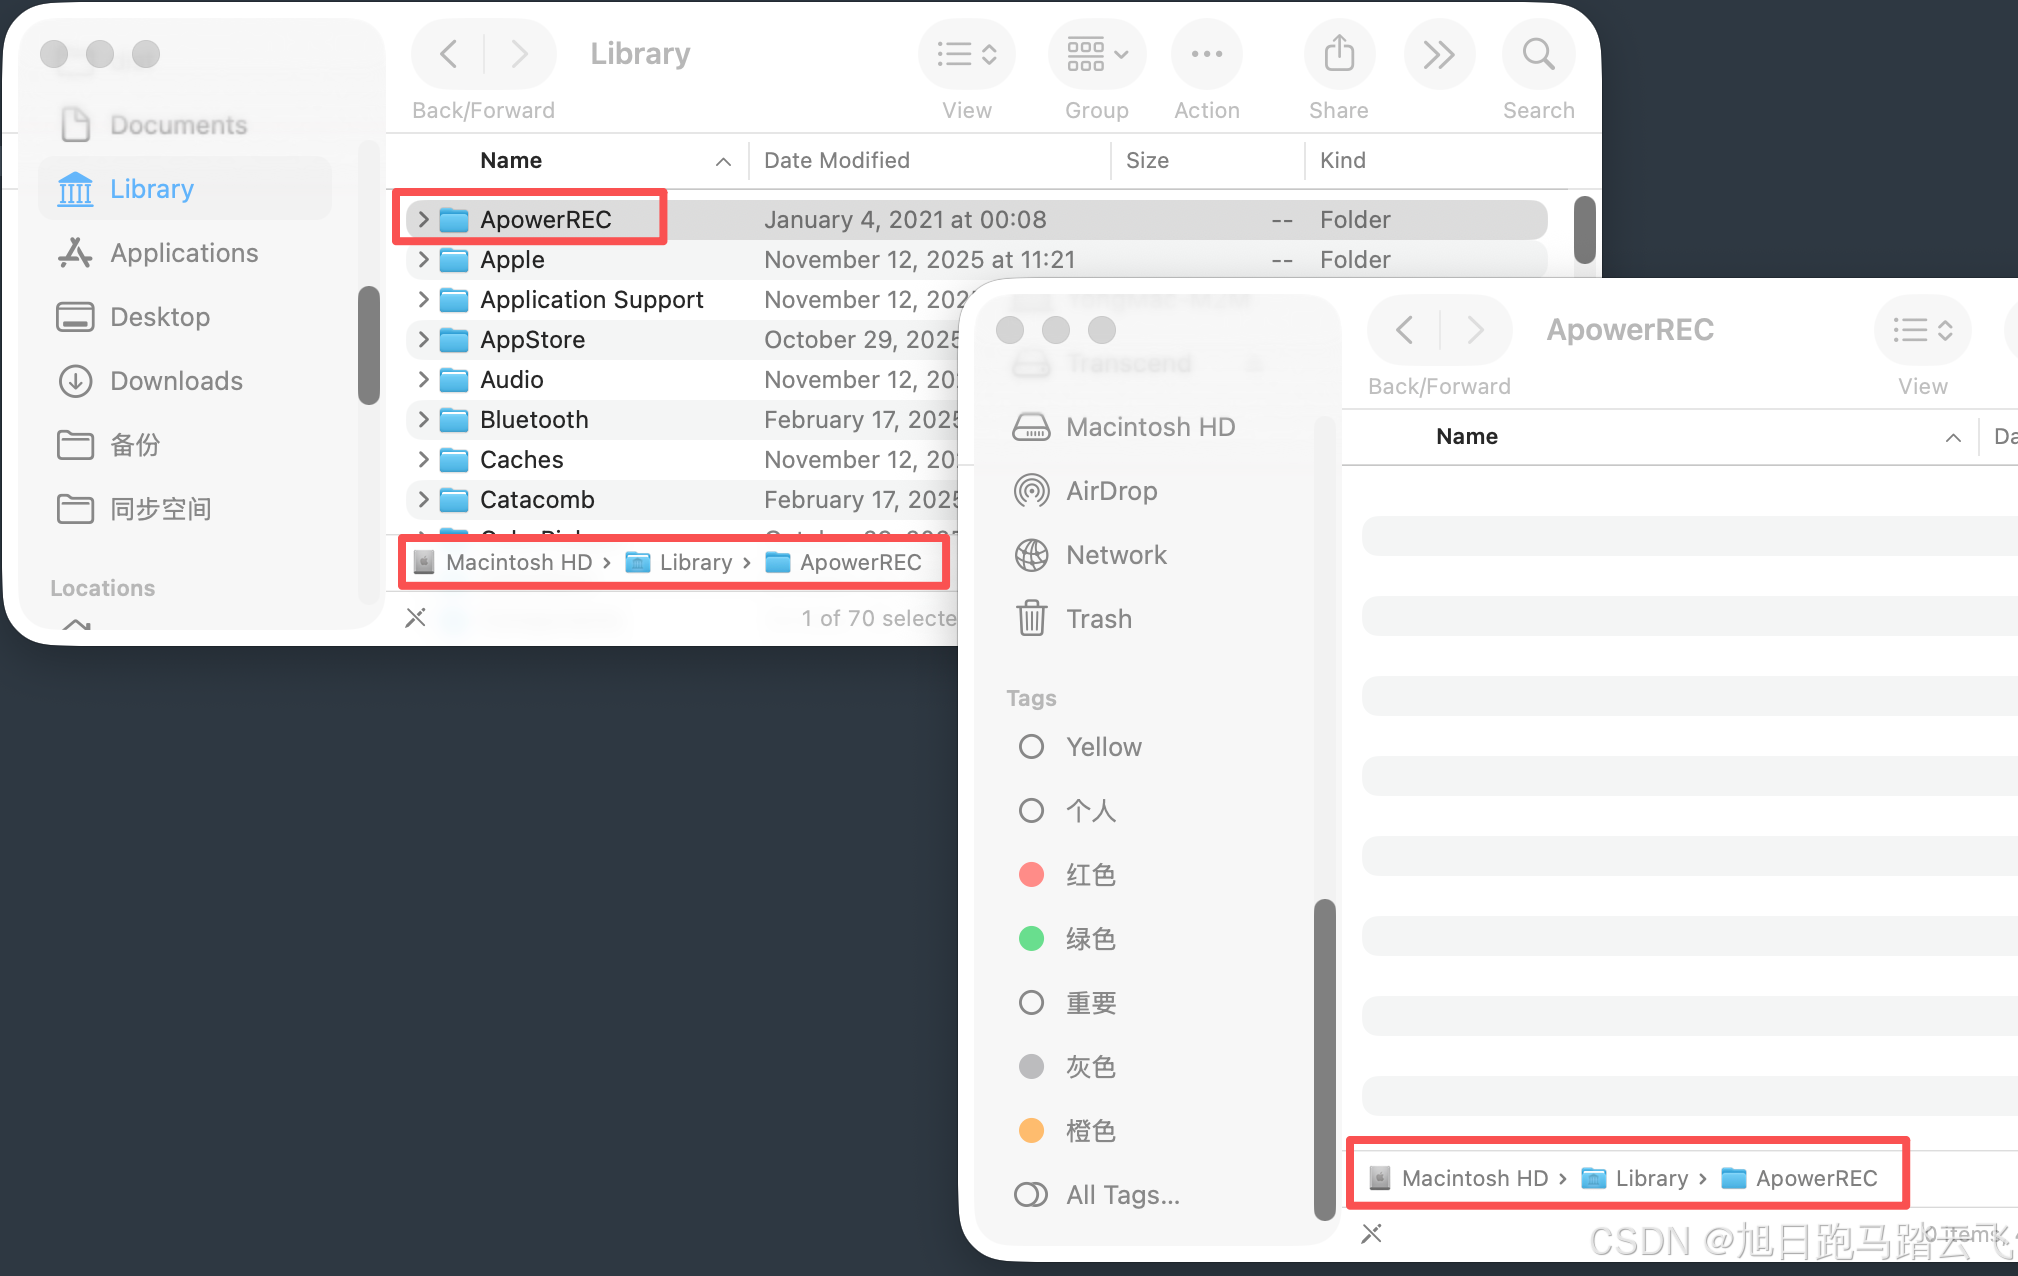Image resolution: width=2018 pixels, height=1276 pixels.
Task: Click the double-chevron toolbar overflow icon
Action: tap(1438, 54)
